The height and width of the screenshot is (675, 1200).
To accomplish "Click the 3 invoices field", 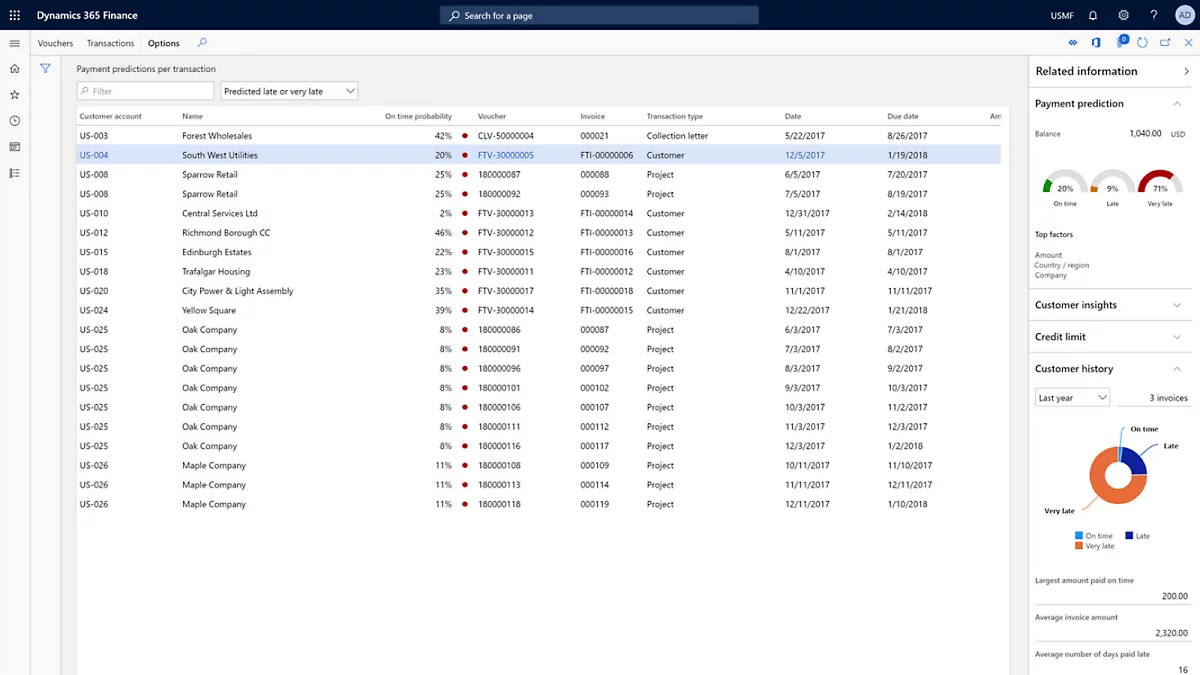I will point(1153,398).
